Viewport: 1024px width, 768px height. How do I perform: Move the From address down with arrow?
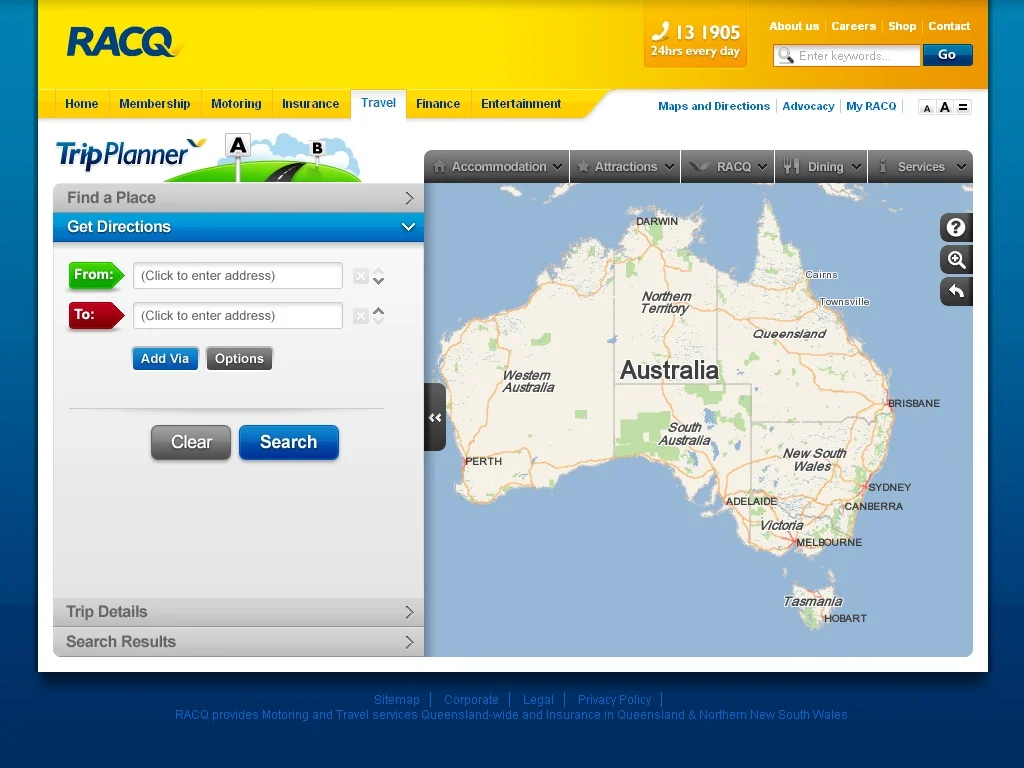point(379,281)
